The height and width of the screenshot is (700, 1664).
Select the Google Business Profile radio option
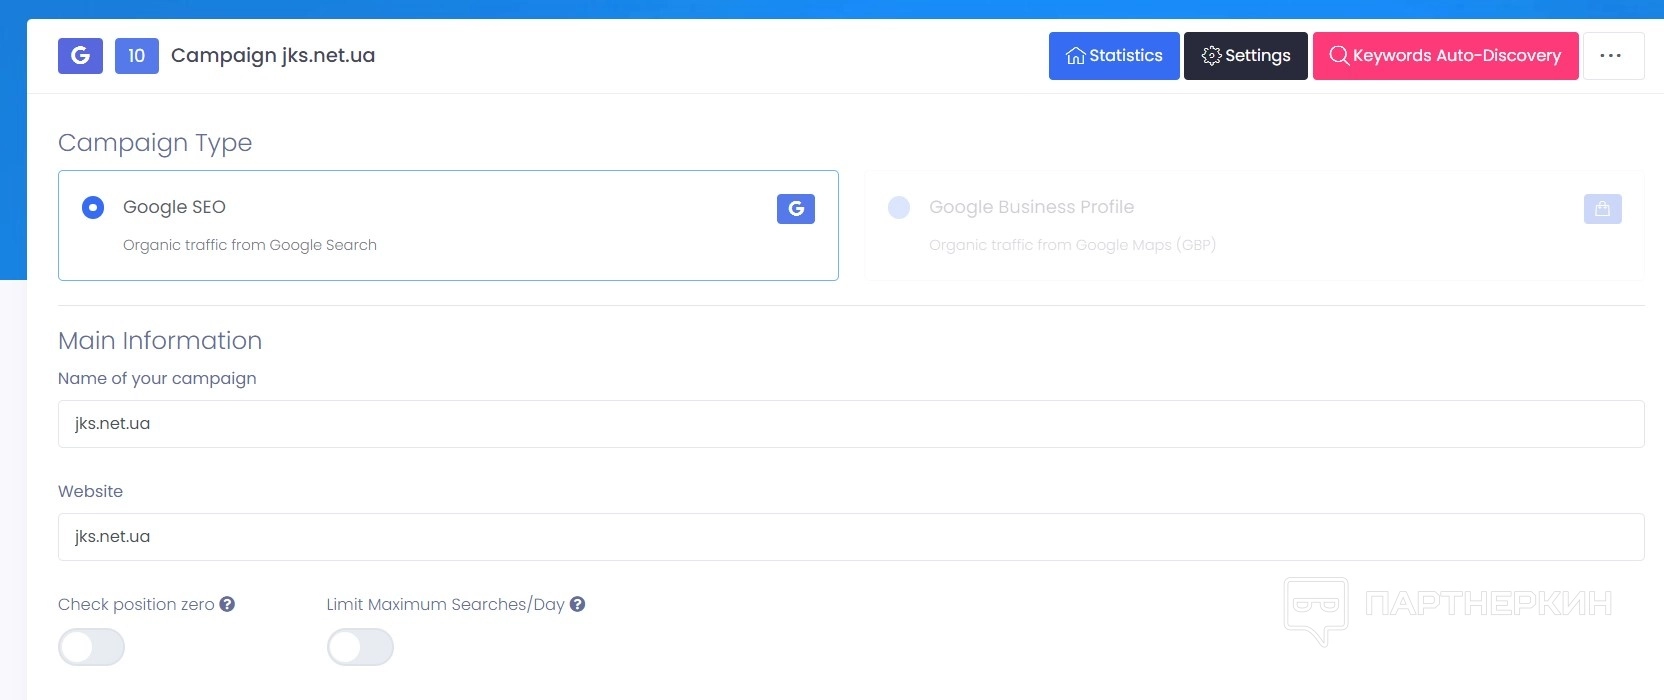(899, 207)
